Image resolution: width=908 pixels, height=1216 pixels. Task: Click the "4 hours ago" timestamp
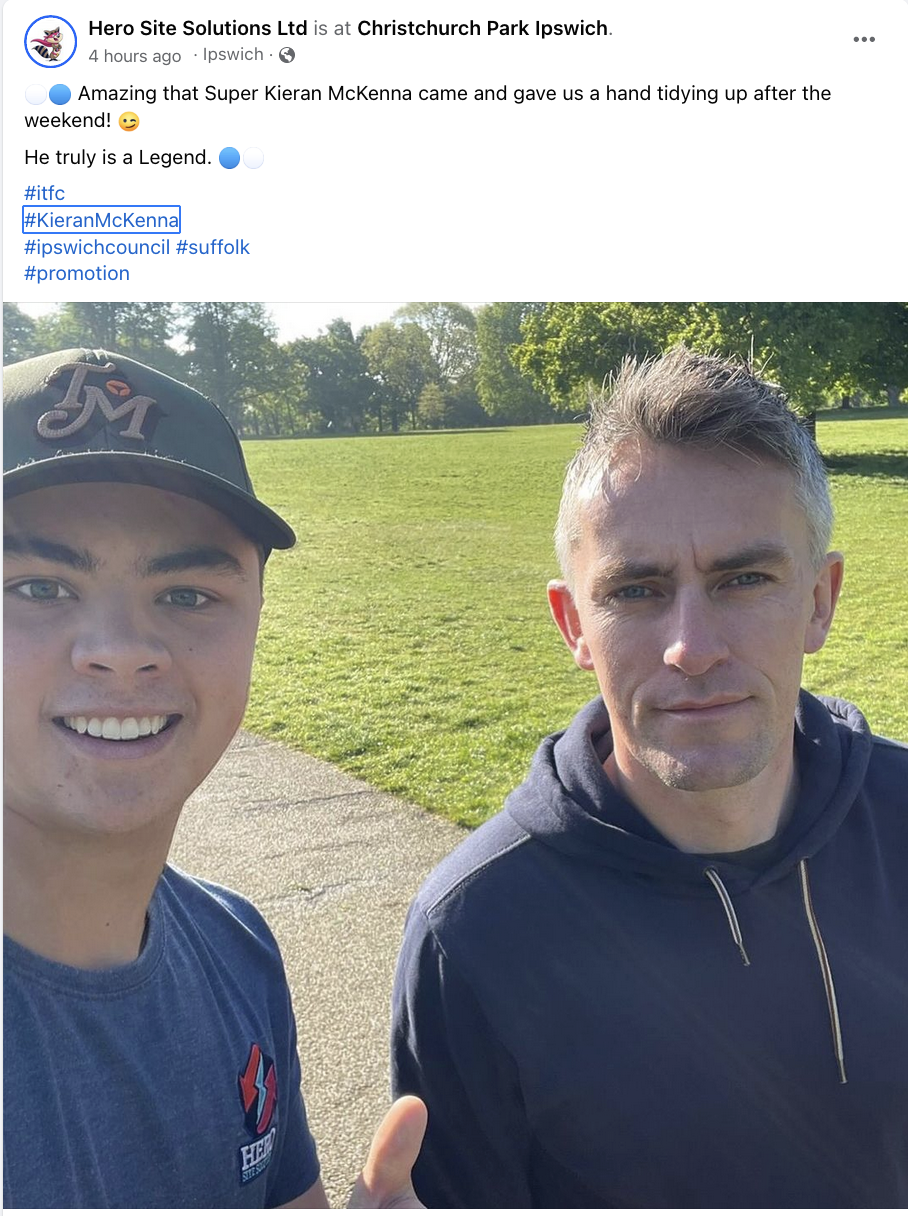point(135,55)
